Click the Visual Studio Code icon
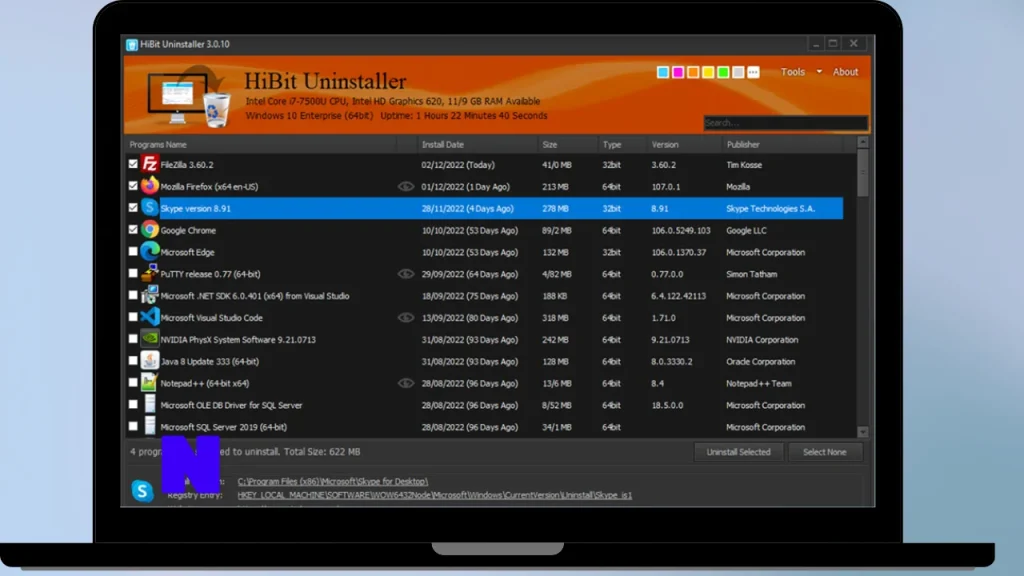Viewport: 1024px width, 576px height. coord(150,317)
